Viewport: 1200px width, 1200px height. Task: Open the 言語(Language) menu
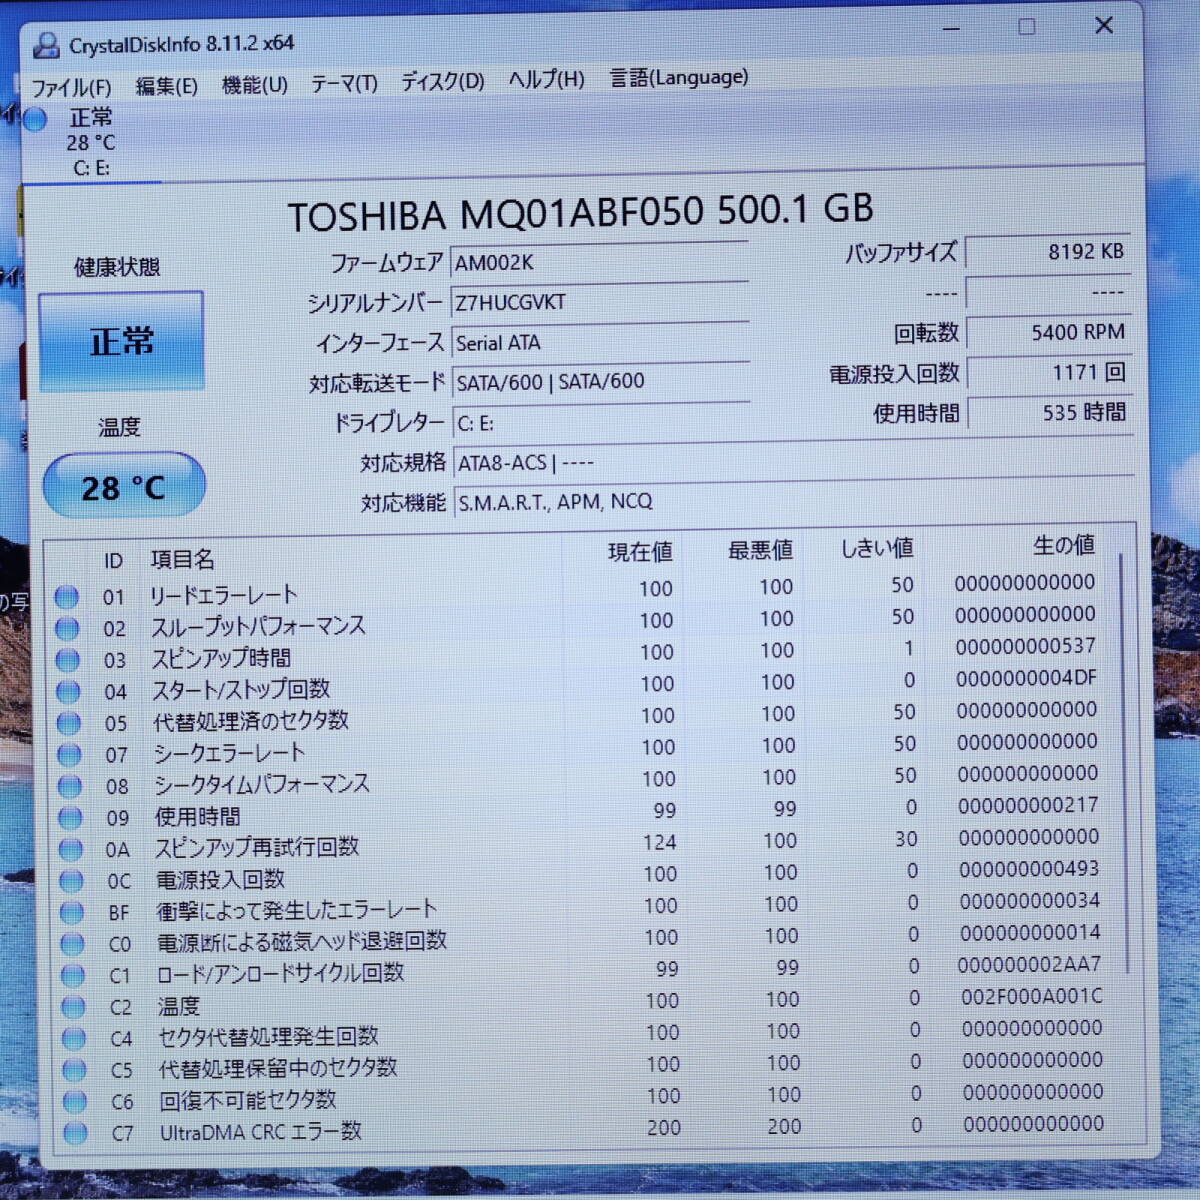pyautogui.click(x=679, y=77)
